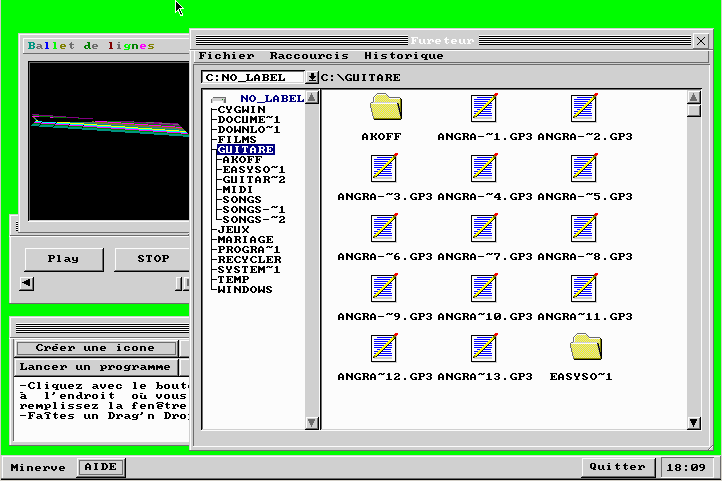Click Créer une icone button
Screen dimensions: 722x481
click(95, 348)
